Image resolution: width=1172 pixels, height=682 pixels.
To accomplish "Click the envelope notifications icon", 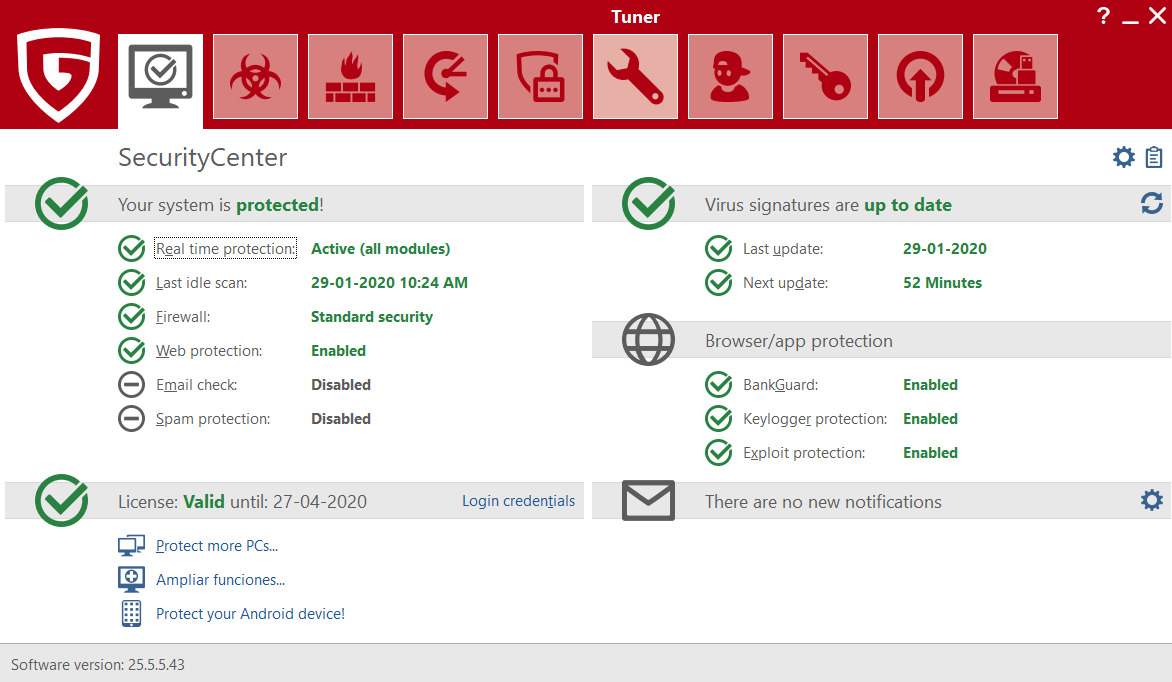I will (x=649, y=500).
